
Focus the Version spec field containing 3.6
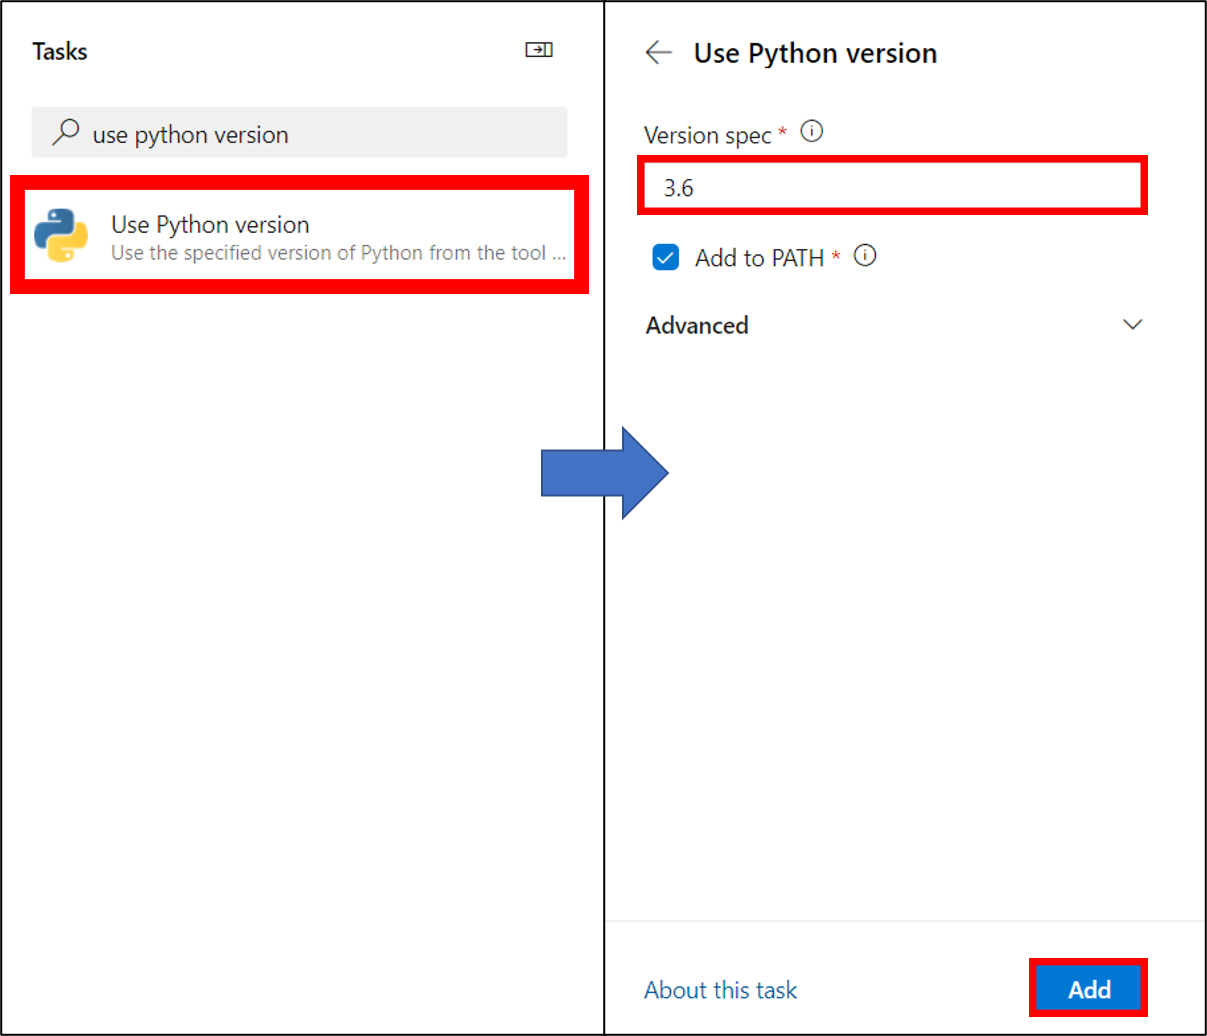pyautogui.click(x=892, y=187)
